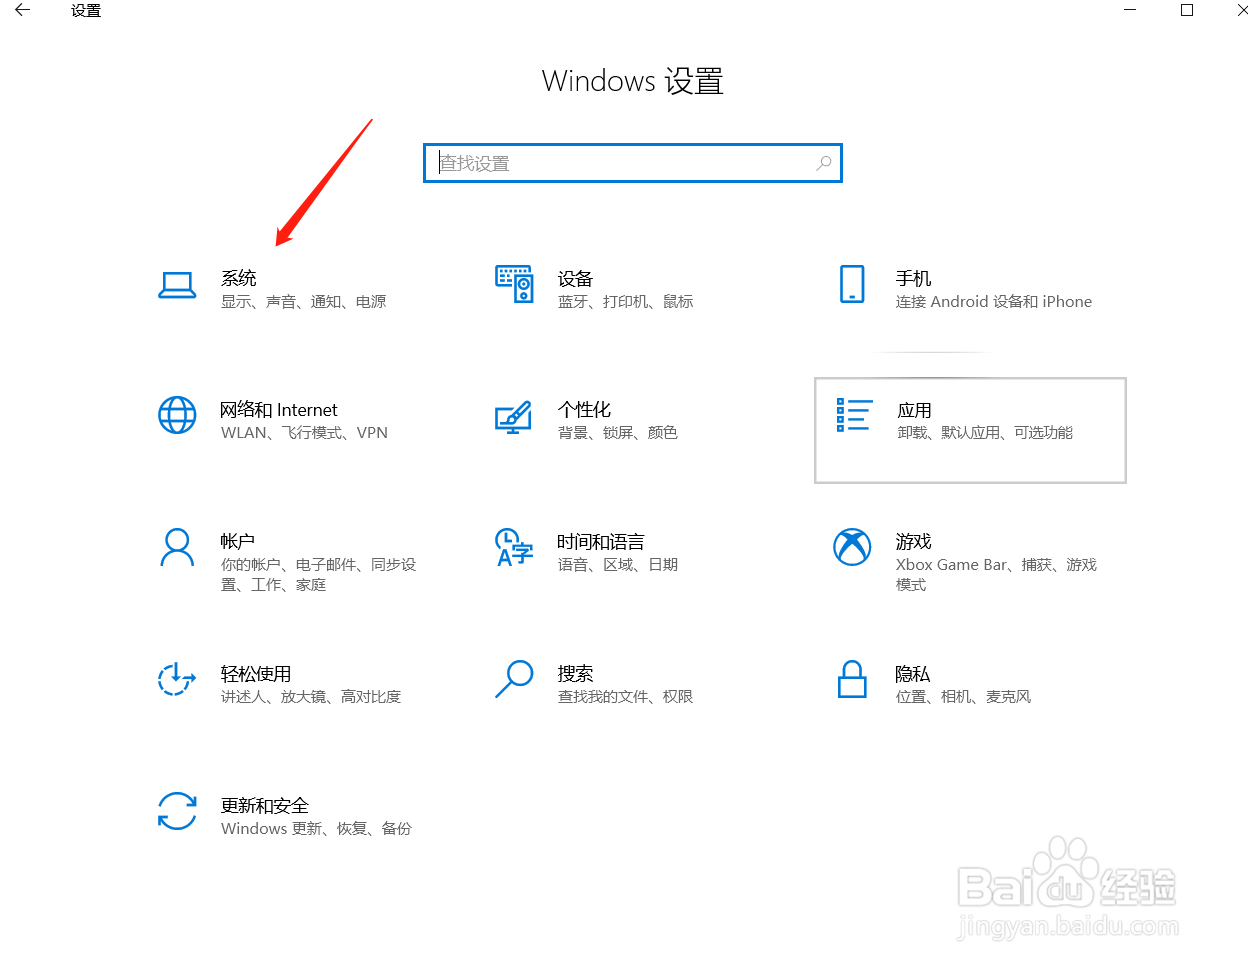This screenshot has width=1248, height=969.
Task: Minimize the 设置 window
Action: pos(1130,10)
